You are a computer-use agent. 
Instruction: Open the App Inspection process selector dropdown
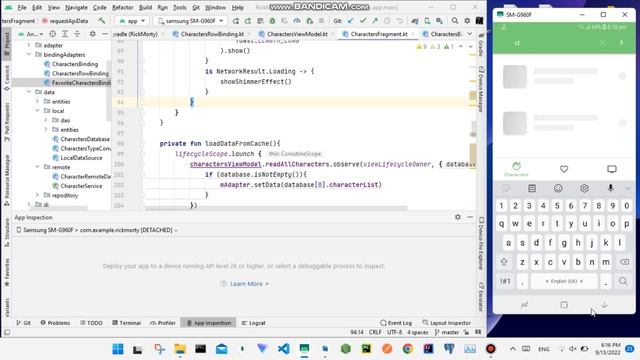pos(97,230)
